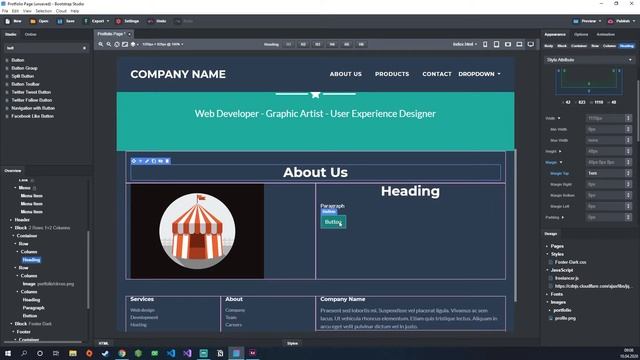Switch to the phone portrait viewport icon
Image resolution: width=640 pixels, height=360 pixels.
point(485,44)
